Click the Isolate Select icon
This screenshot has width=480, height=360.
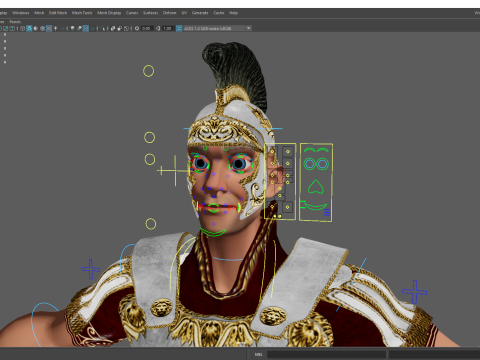pyautogui.click(x=102, y=28)
